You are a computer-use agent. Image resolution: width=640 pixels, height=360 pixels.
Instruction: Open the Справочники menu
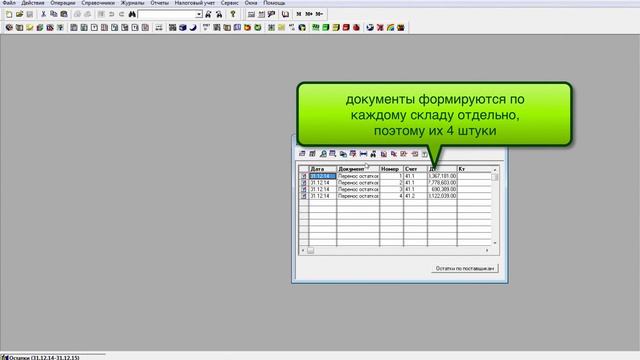click(98, 3)
